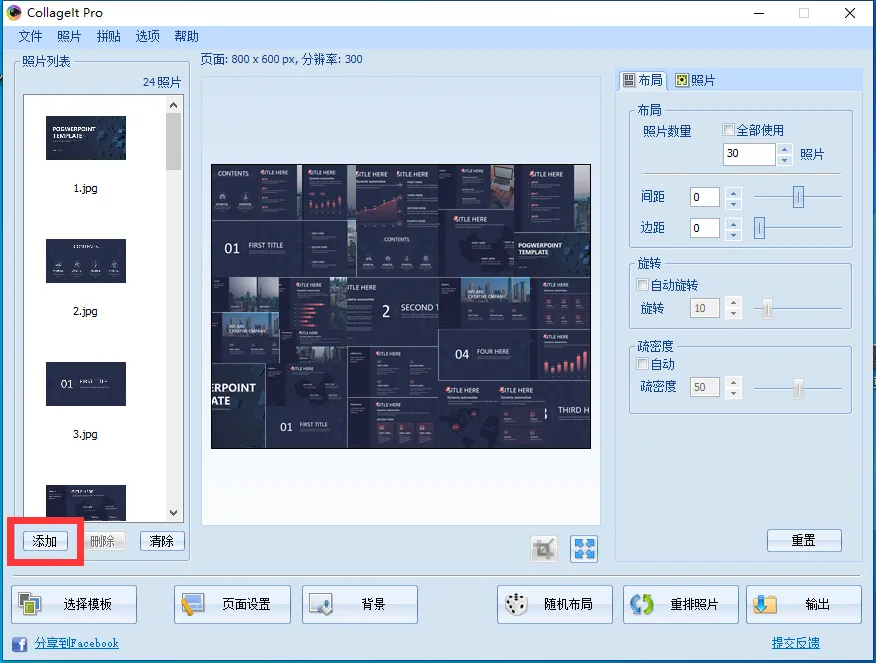Click the 旋转 slider handle
Screen dimensions: 876x663
(x=767, y=308)
